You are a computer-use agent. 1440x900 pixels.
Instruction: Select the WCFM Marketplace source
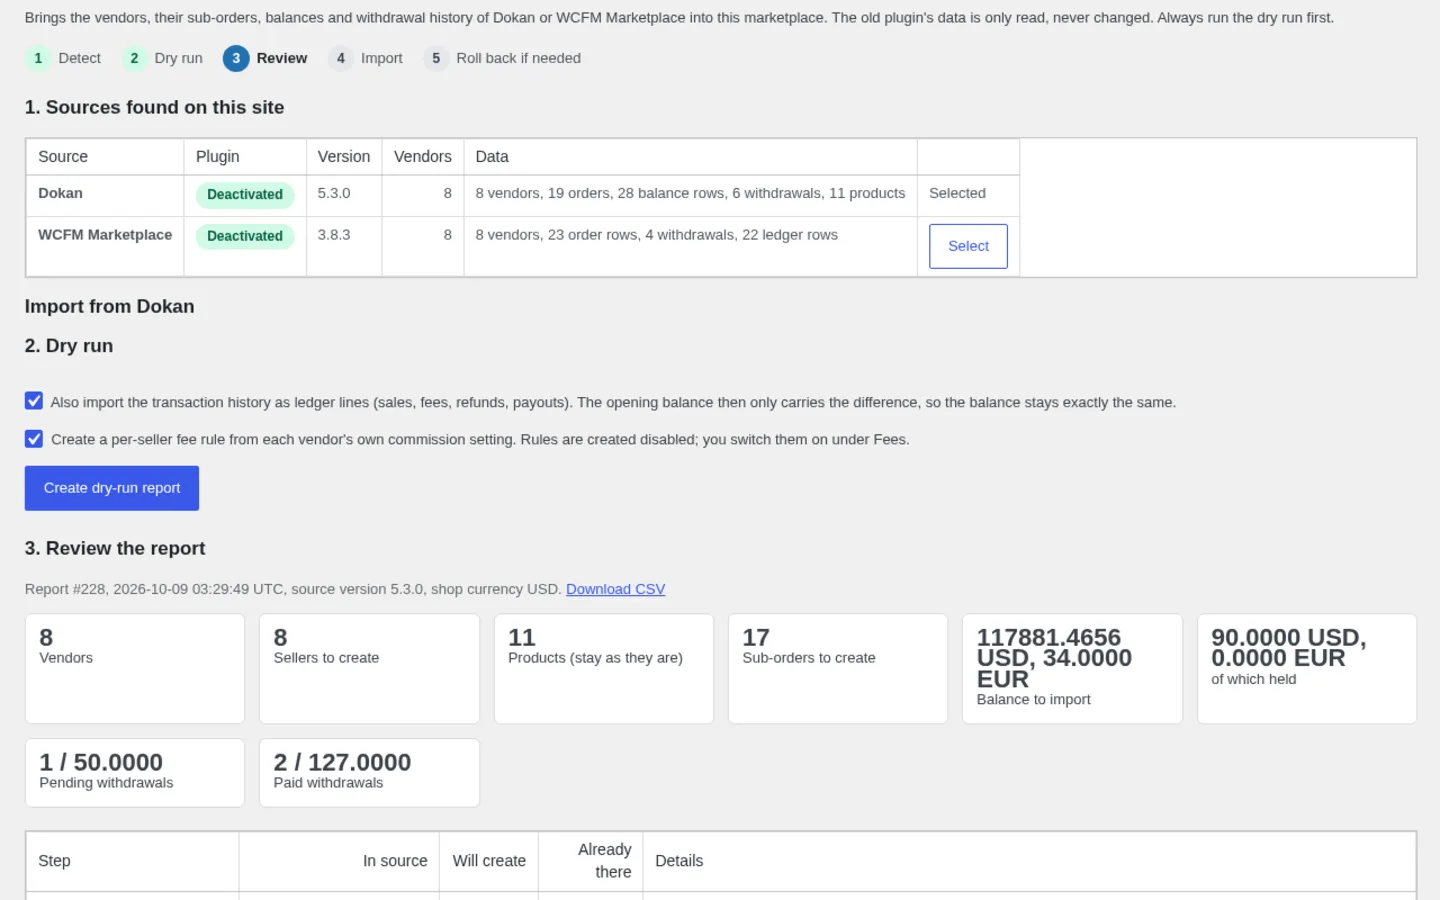(x=968, y=246)
